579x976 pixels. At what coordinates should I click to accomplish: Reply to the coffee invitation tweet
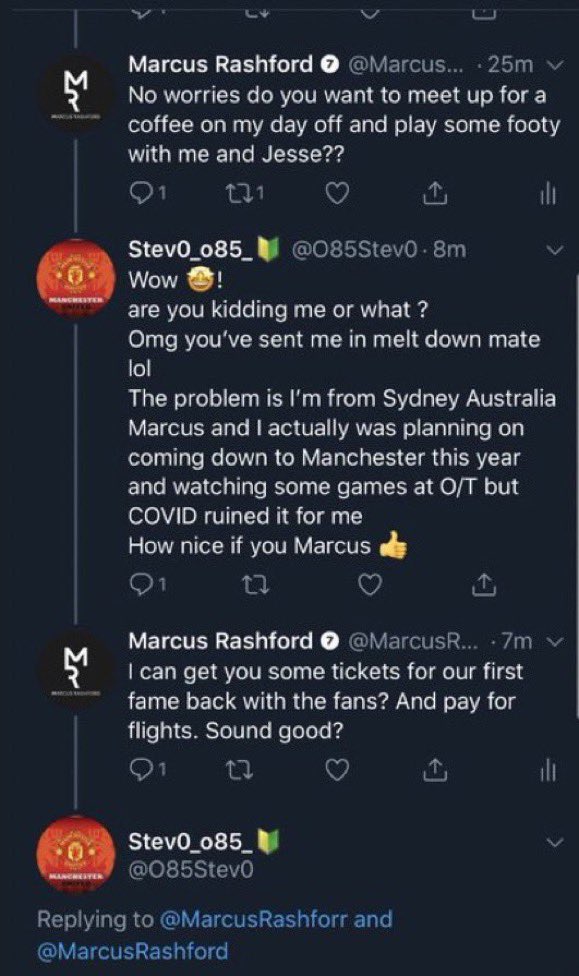[x=147, y=194]
